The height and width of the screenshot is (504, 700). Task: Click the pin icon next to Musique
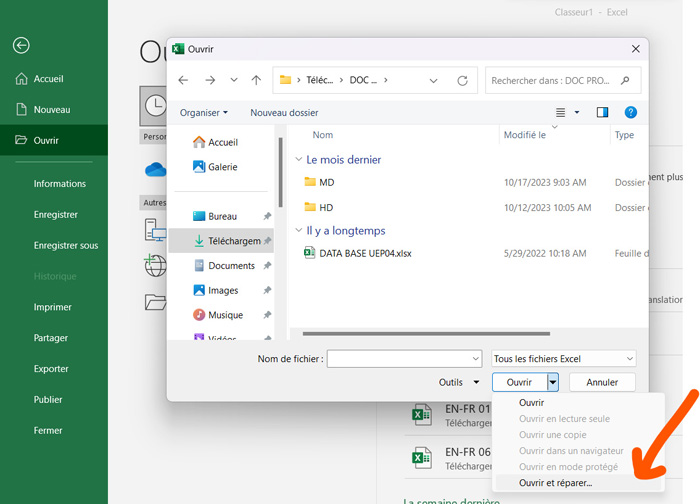267,315
